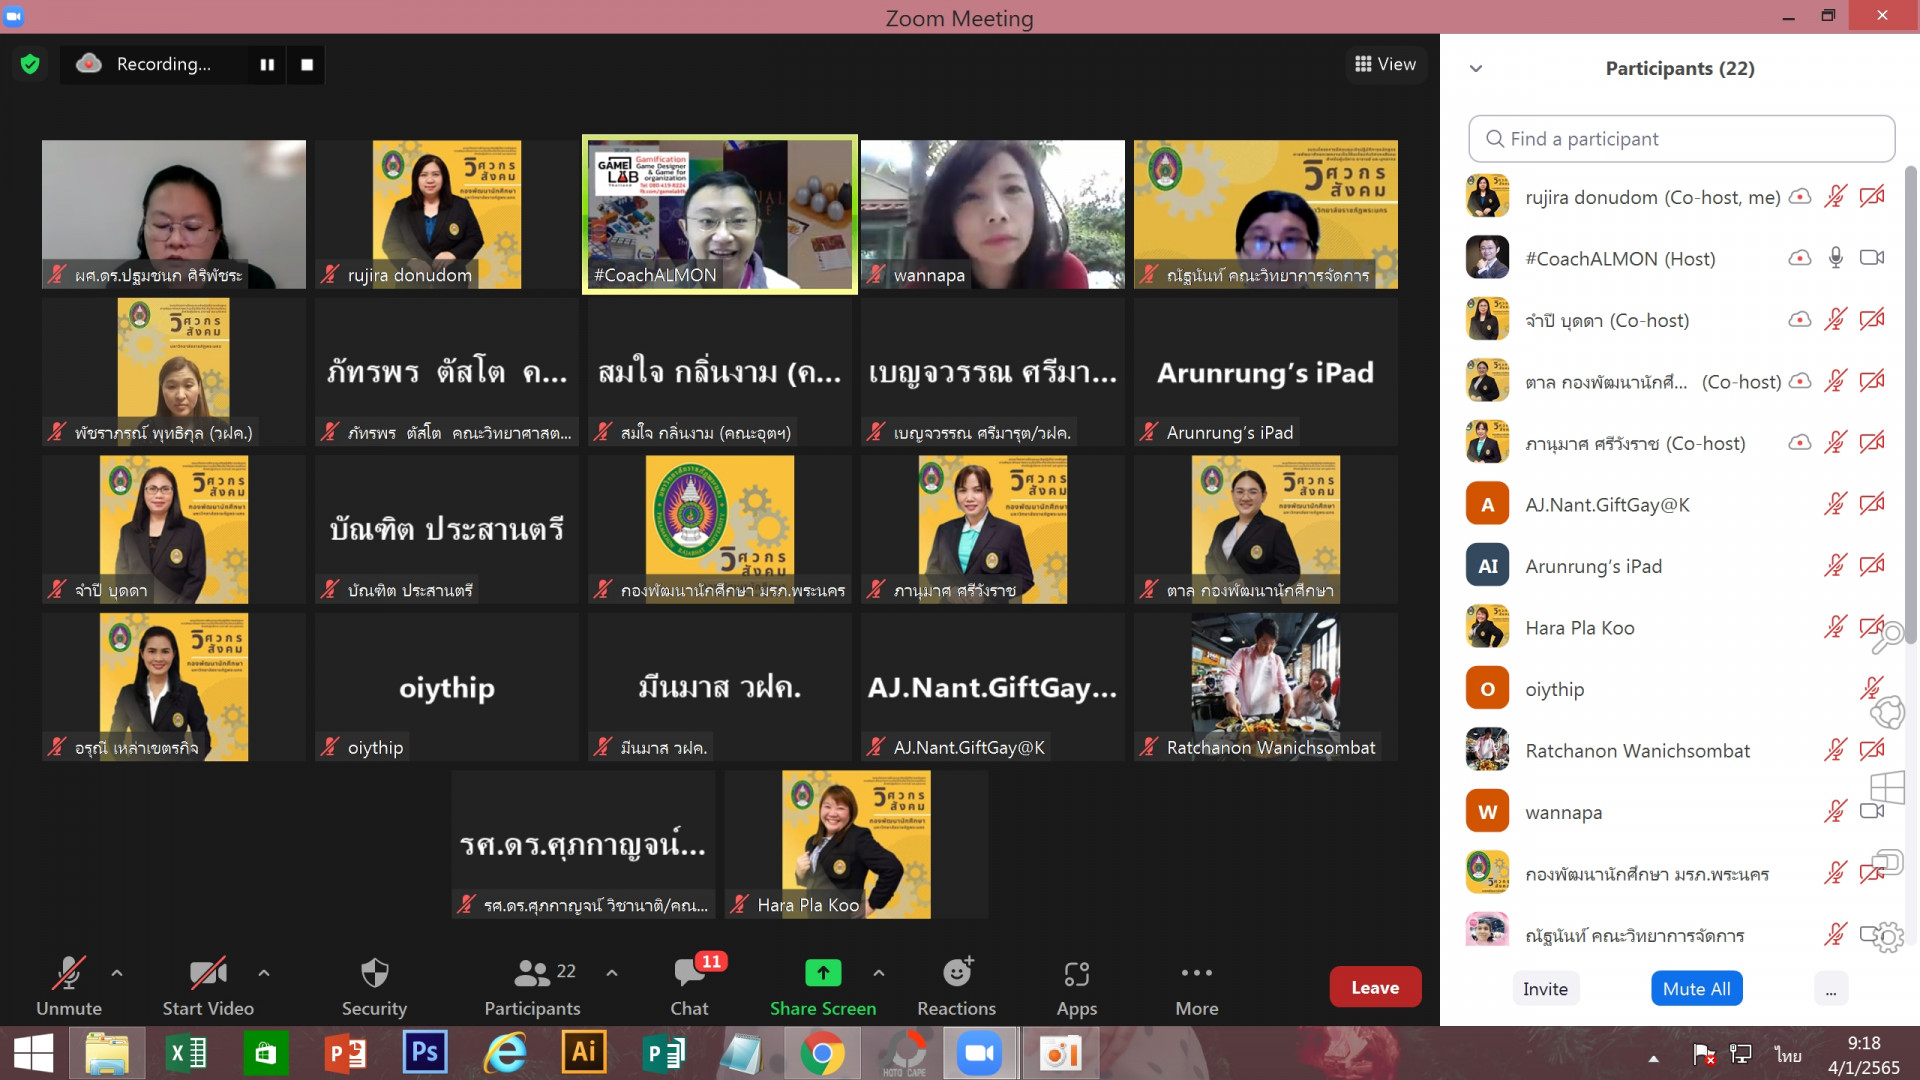Expand audio options arrow beside Unmute
This screenshot has width=1920, height=1080.
[x=117, y=972]
